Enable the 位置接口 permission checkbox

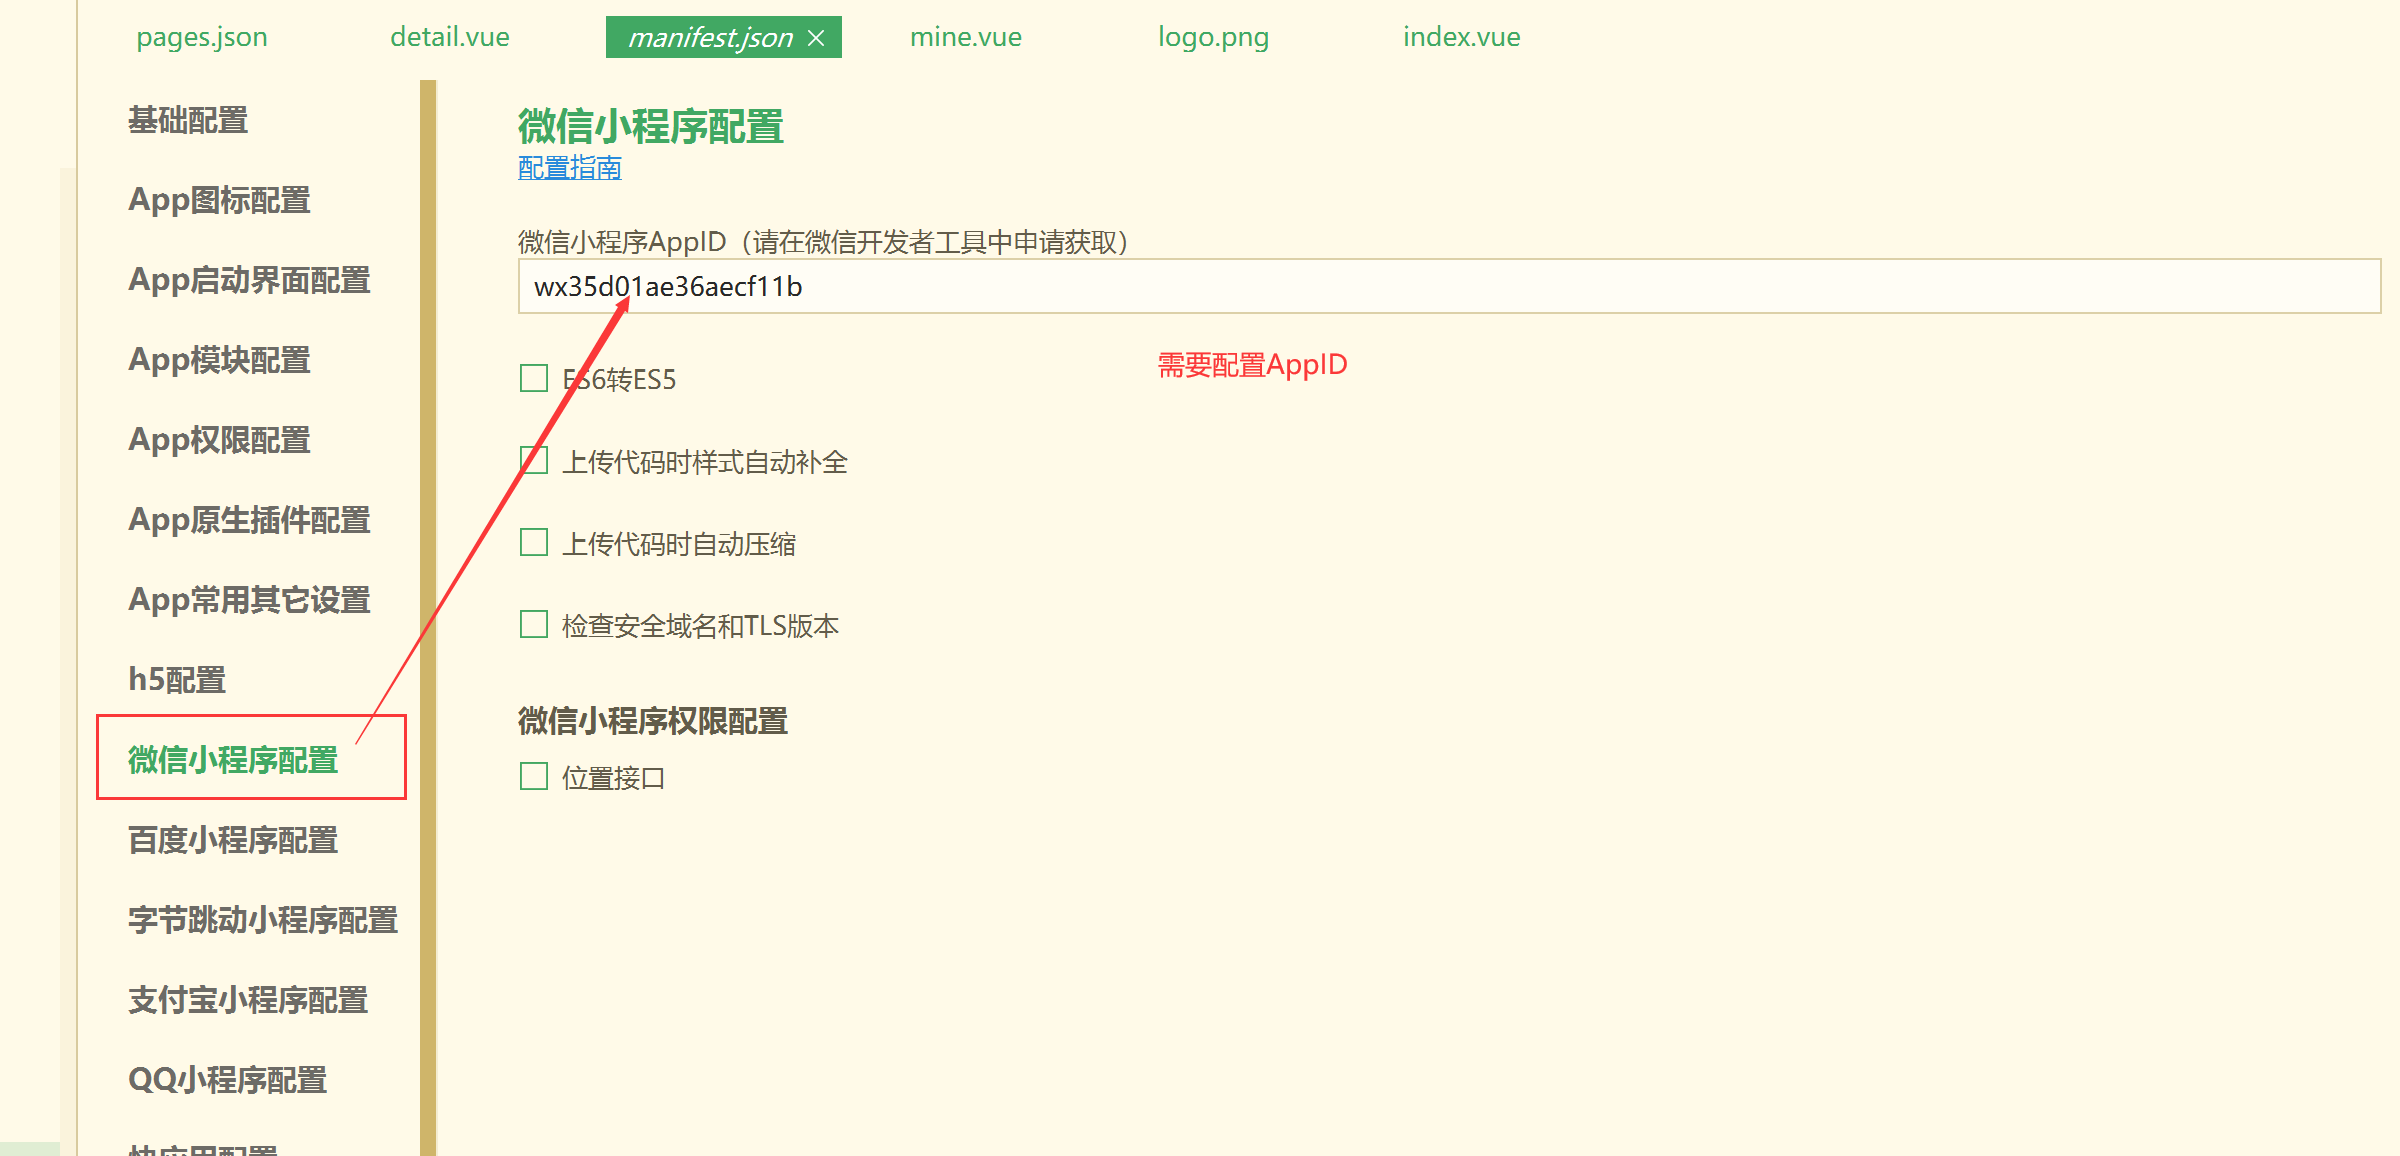point(533,776)
